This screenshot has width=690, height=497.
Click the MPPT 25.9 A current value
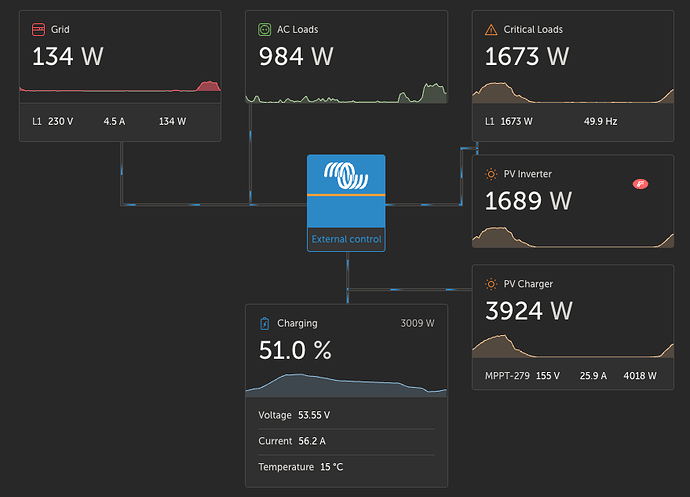point(593,376)
